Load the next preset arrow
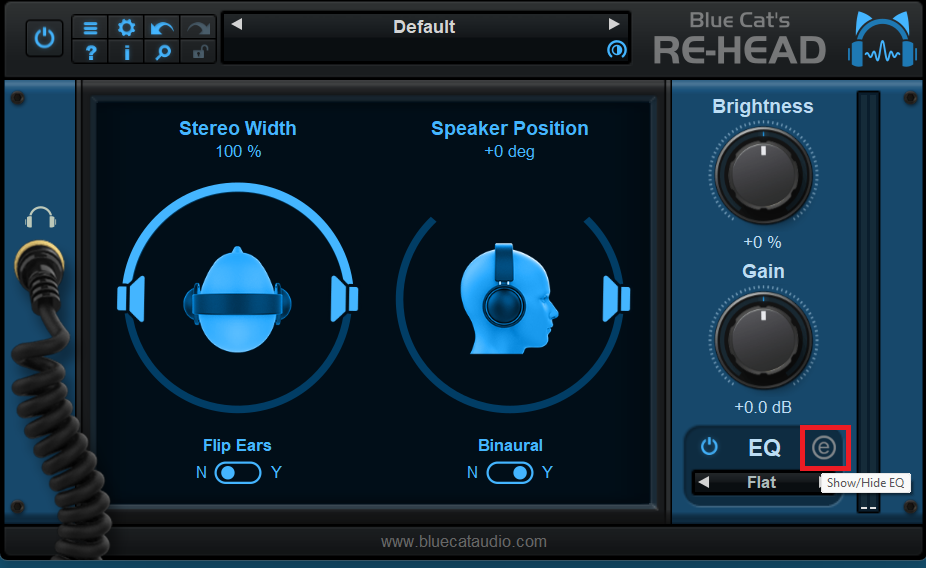The width and height of the screenshot is (926, 568). point(614,24)
